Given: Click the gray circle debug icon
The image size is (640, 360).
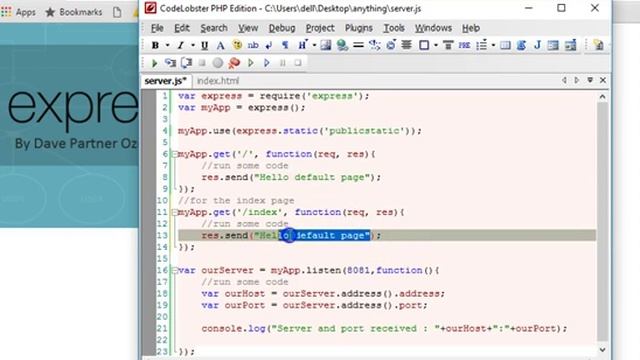Looking at the screenshot, I should [218, 63].
